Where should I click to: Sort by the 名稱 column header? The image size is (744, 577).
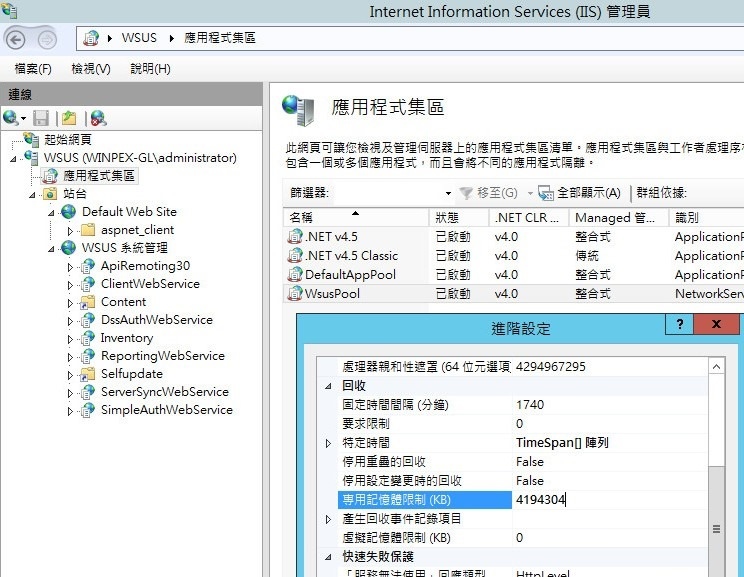click(356, 217)
